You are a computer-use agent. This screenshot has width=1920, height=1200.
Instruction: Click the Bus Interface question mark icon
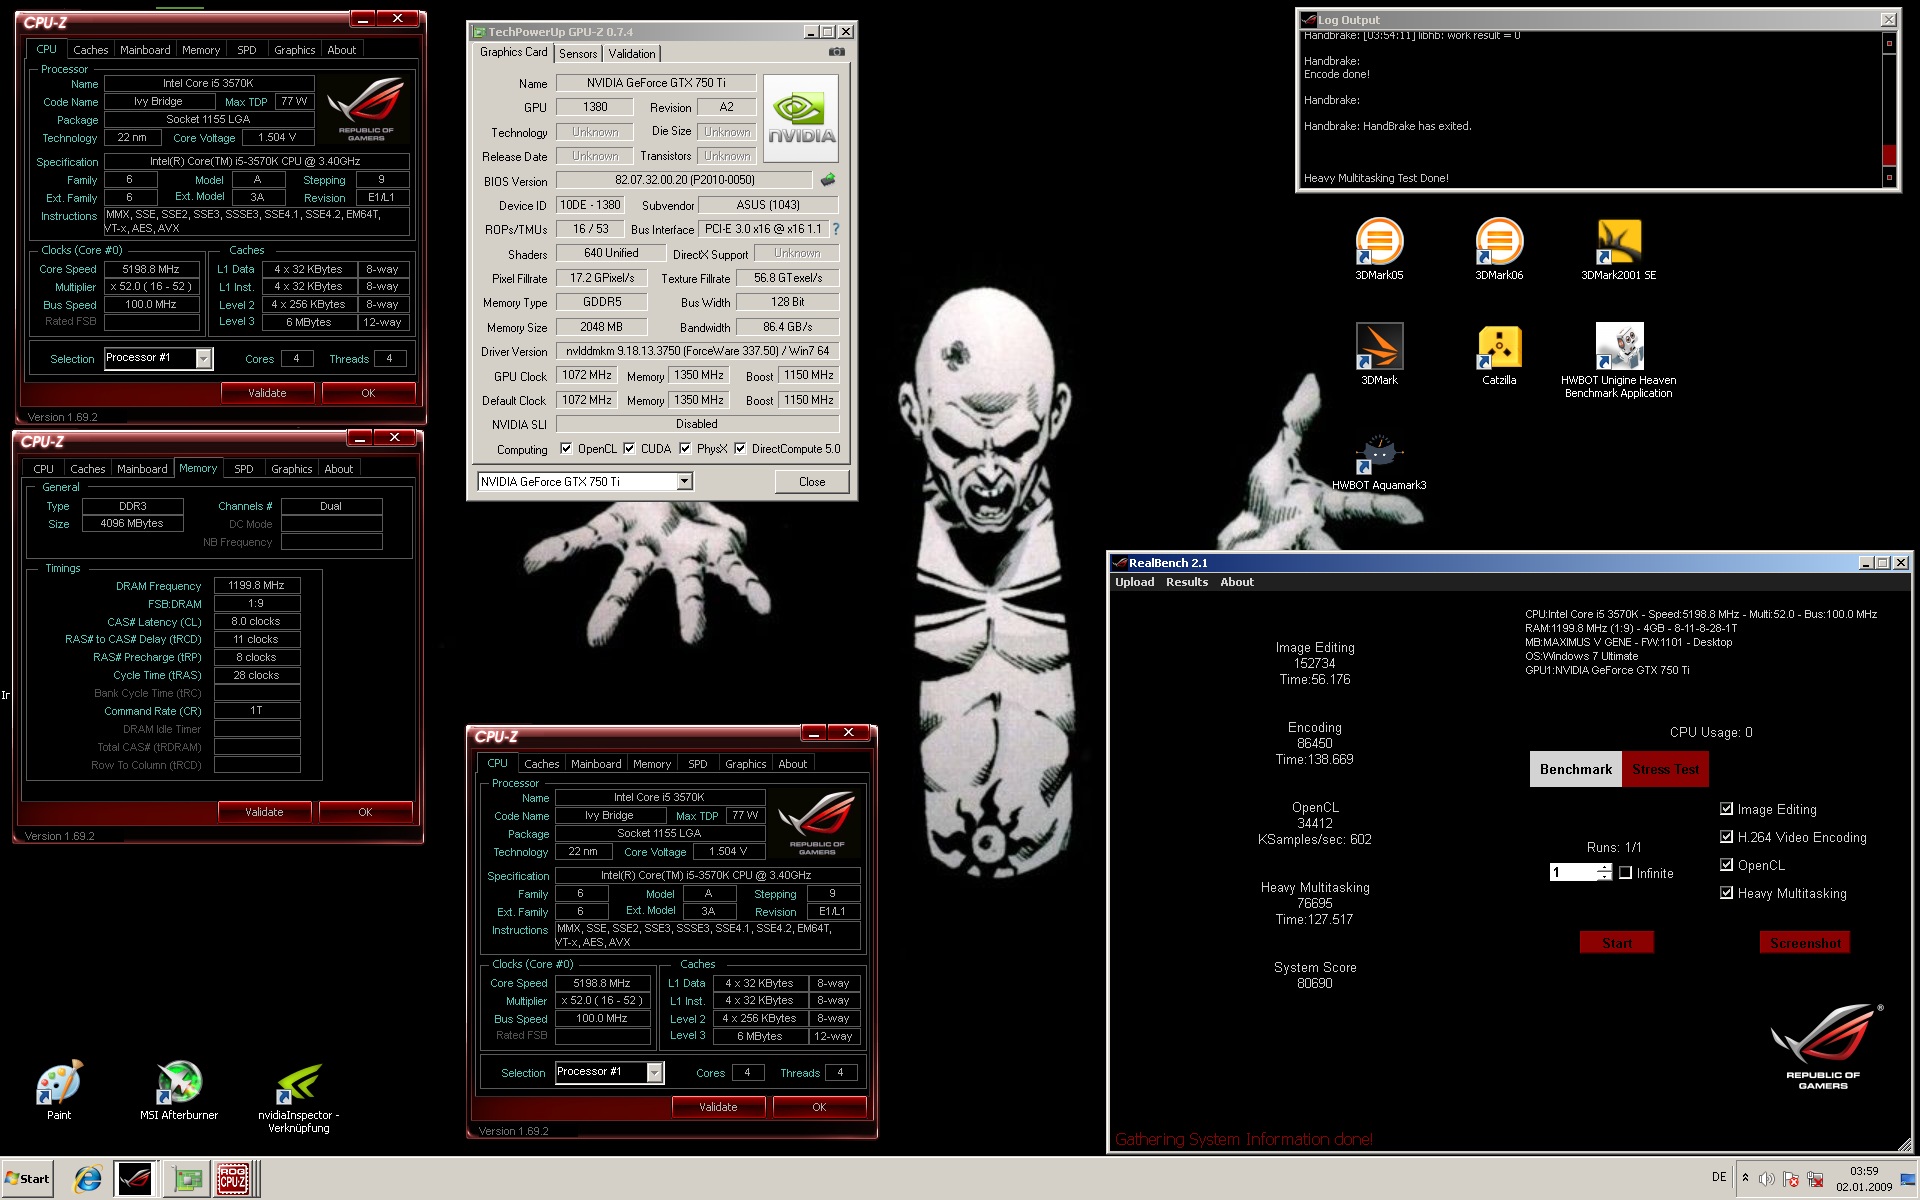[836, 229]
